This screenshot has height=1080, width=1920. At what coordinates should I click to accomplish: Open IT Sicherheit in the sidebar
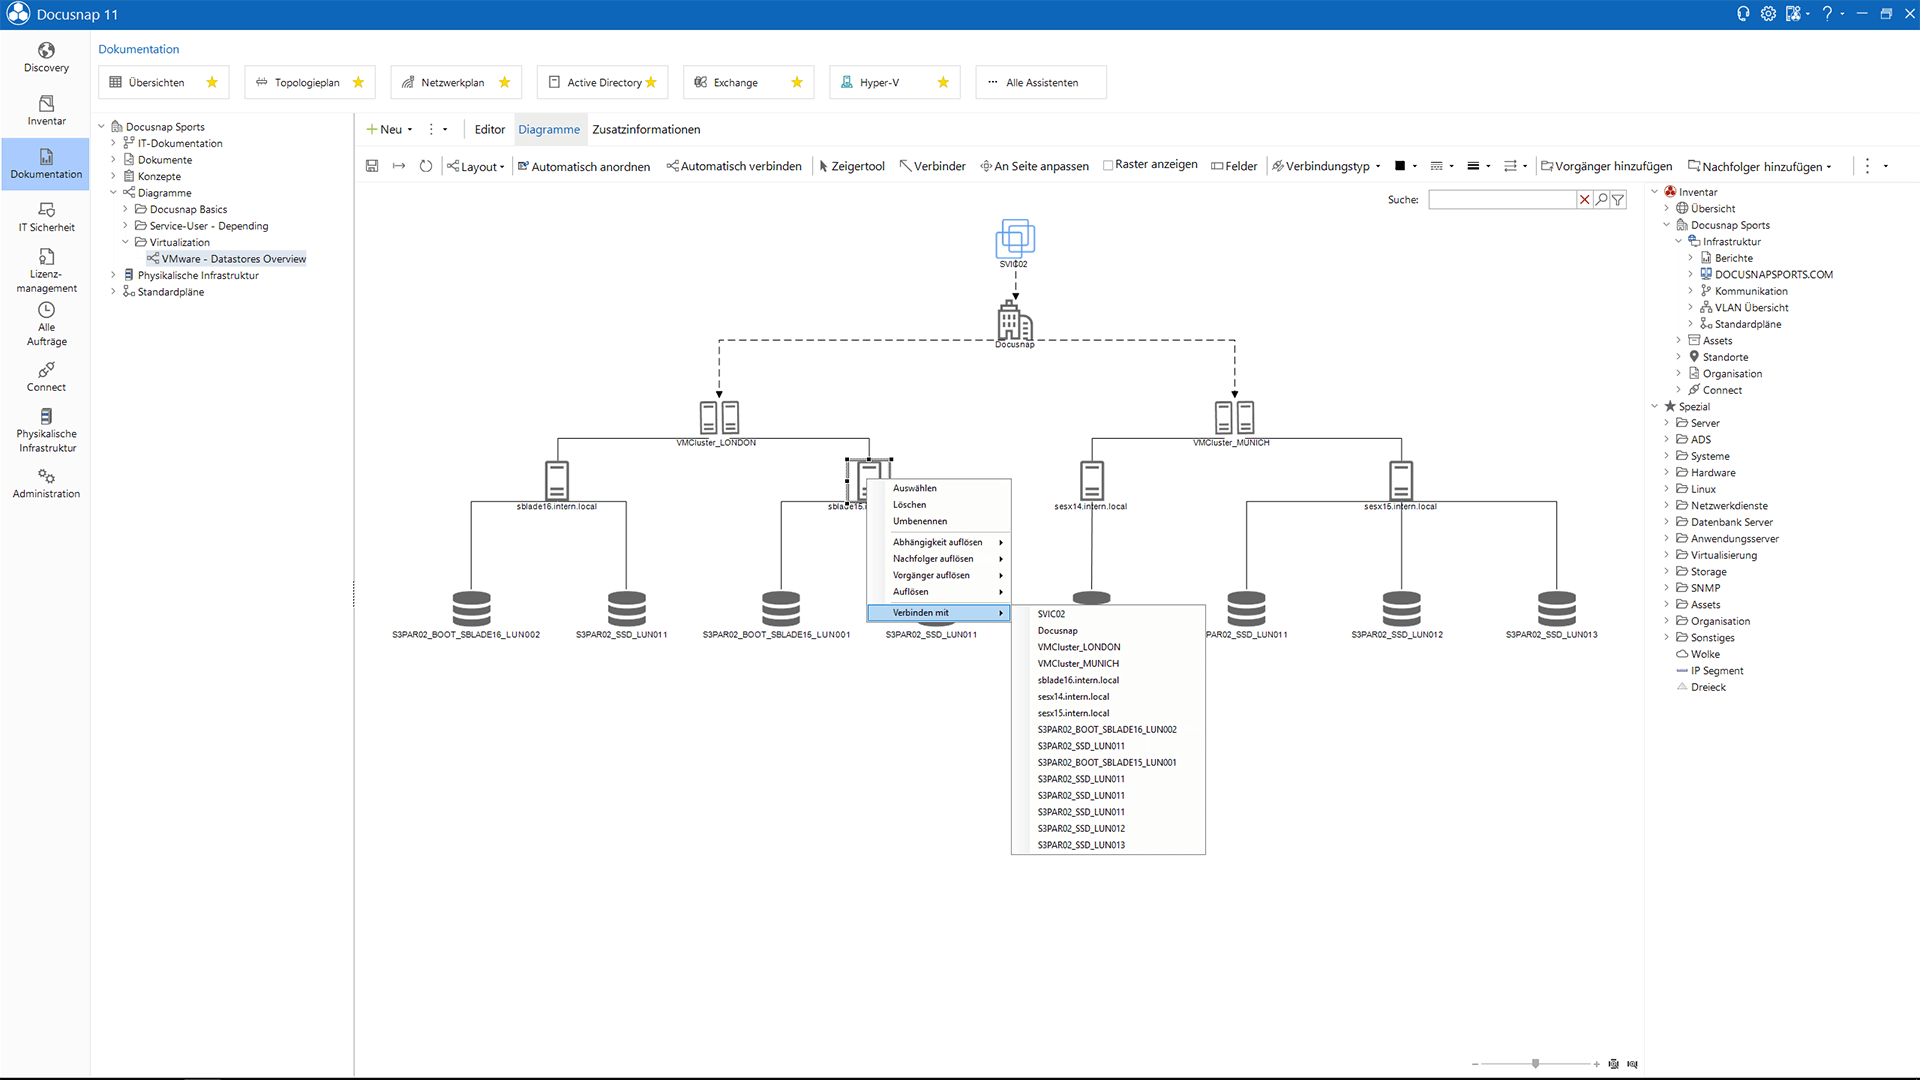(x=46, y=216)
